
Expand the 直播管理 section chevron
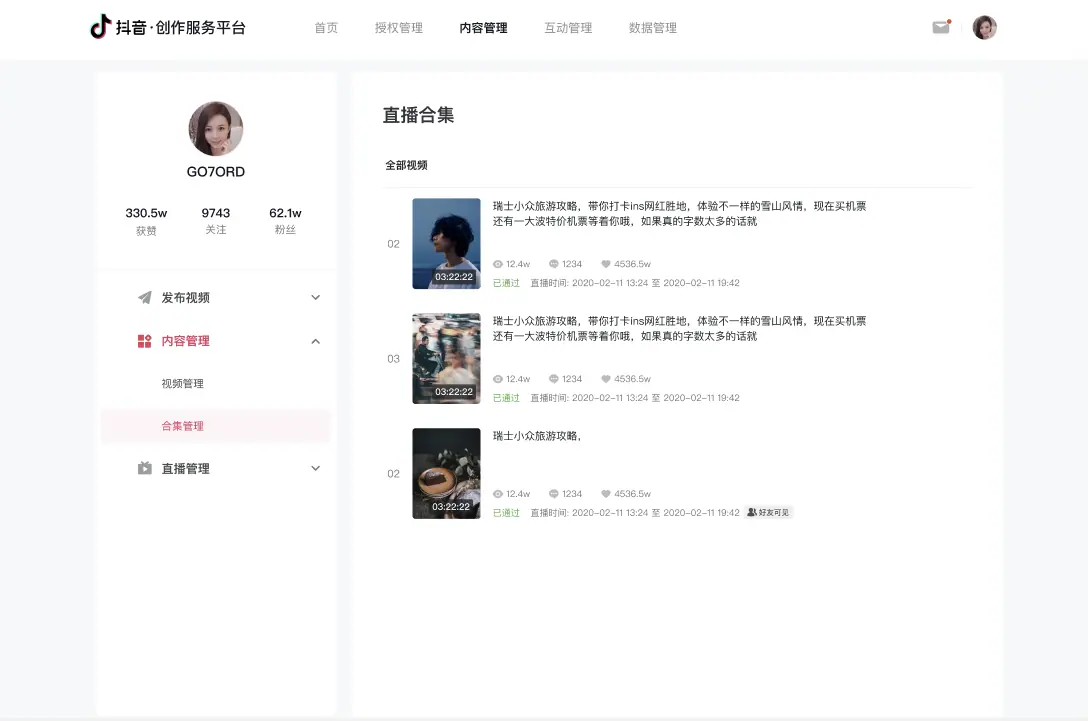[x=316, y=468]
